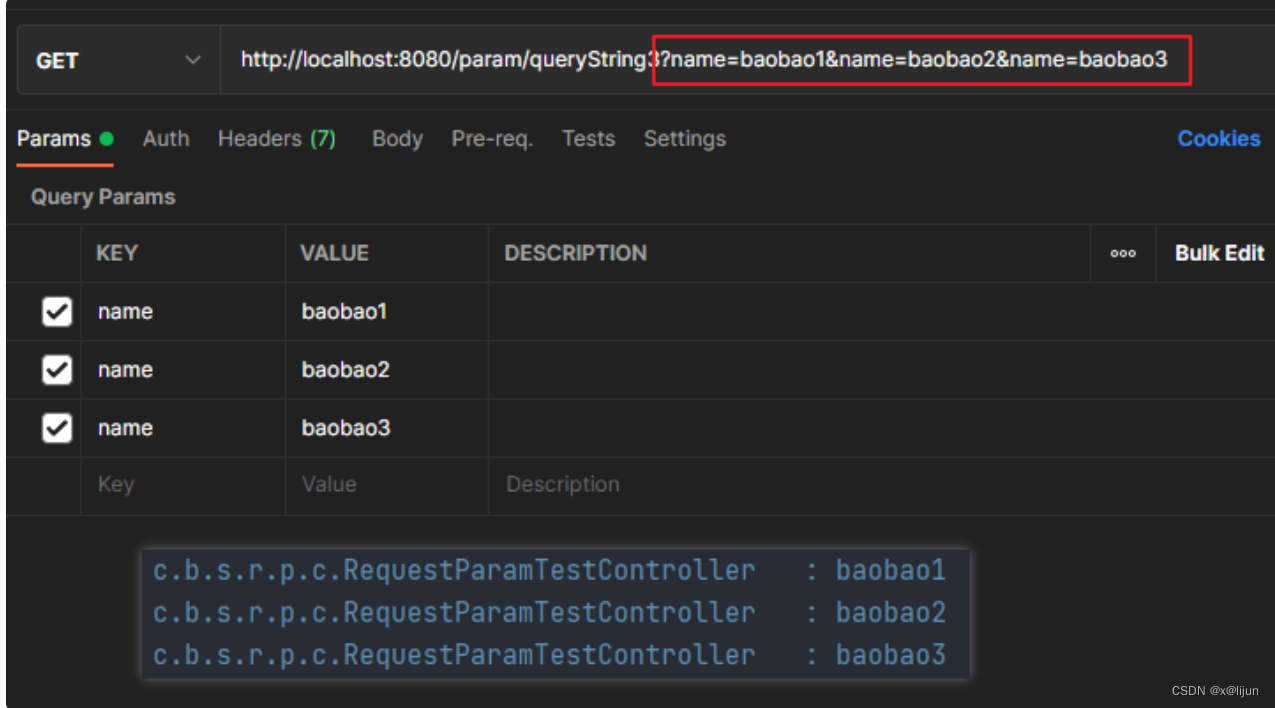Screen dimensions: 1275x708
Task: Uncheck the first name parameter row
Action: pos(56,311)
